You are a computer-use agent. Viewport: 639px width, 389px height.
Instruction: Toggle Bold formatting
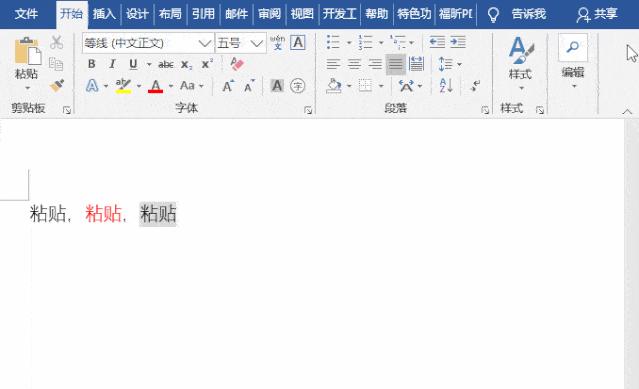pos(92,64)
